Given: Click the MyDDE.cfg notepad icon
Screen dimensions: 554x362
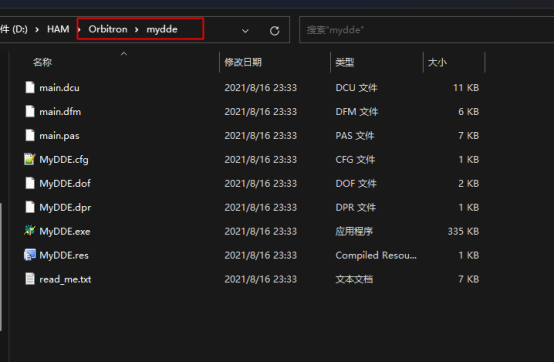Looking at the screenshot, I should point(30,159).
